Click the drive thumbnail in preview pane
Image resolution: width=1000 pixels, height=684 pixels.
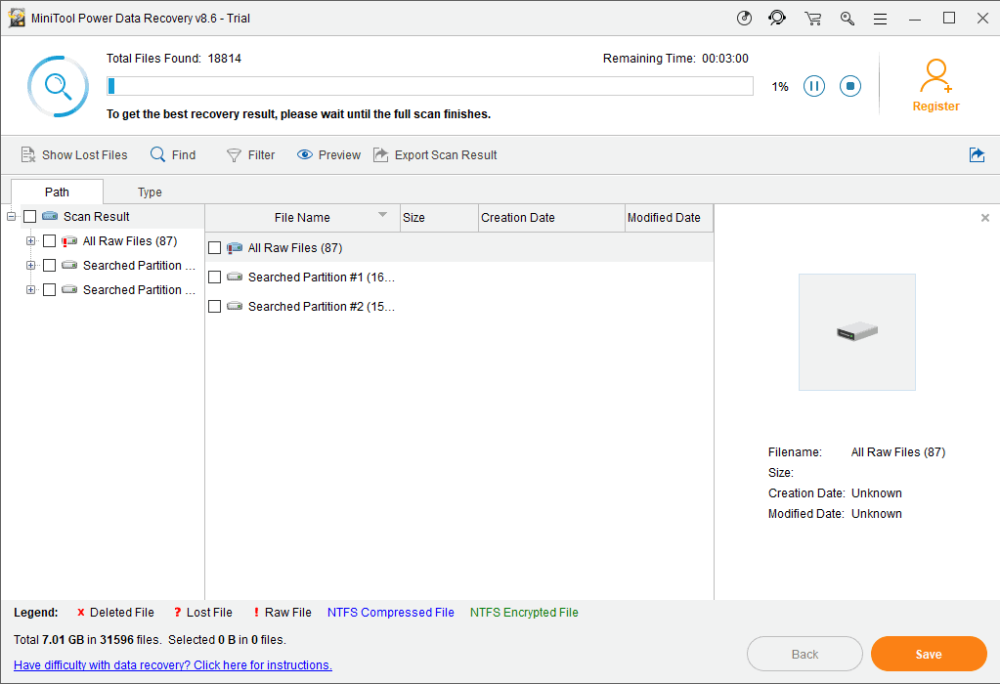point(857,332)
